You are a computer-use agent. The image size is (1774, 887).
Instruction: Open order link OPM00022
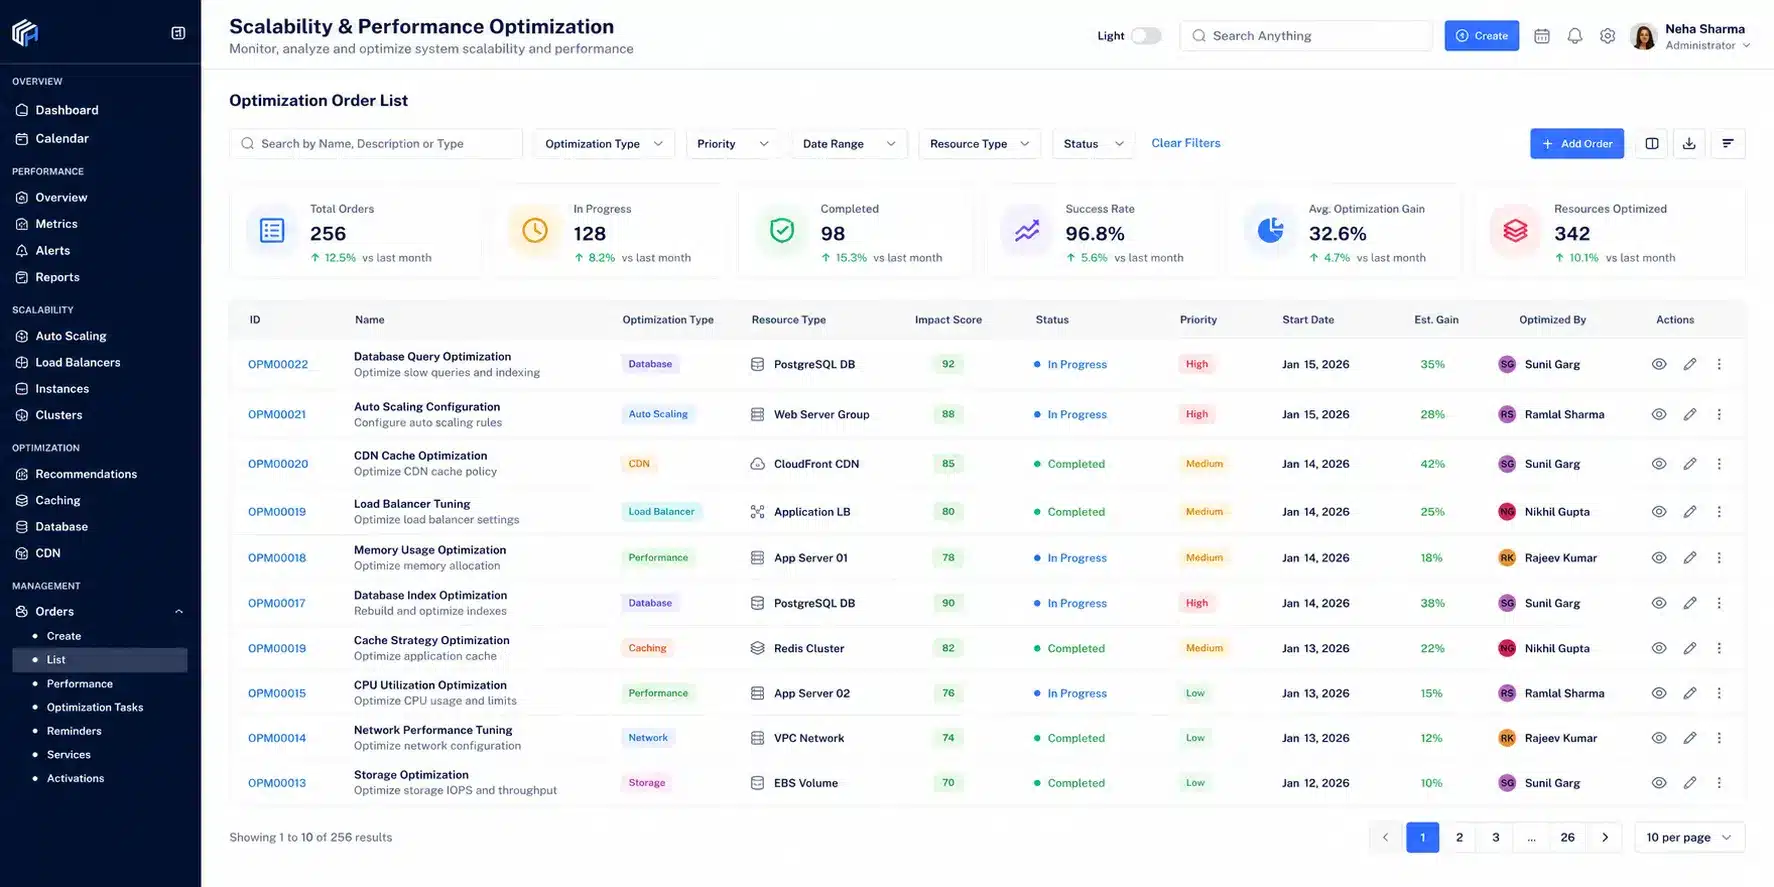278,364
